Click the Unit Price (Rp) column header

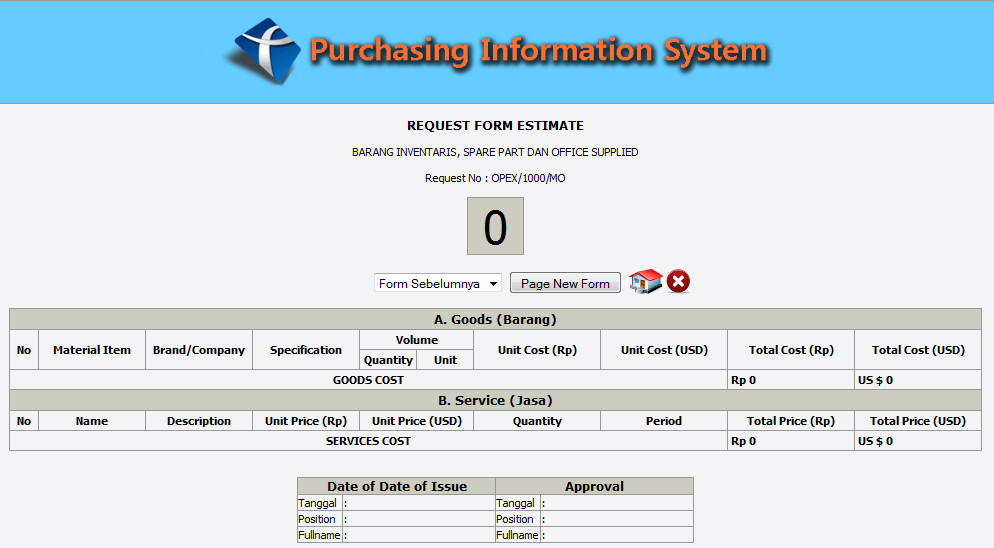point(306,421)
